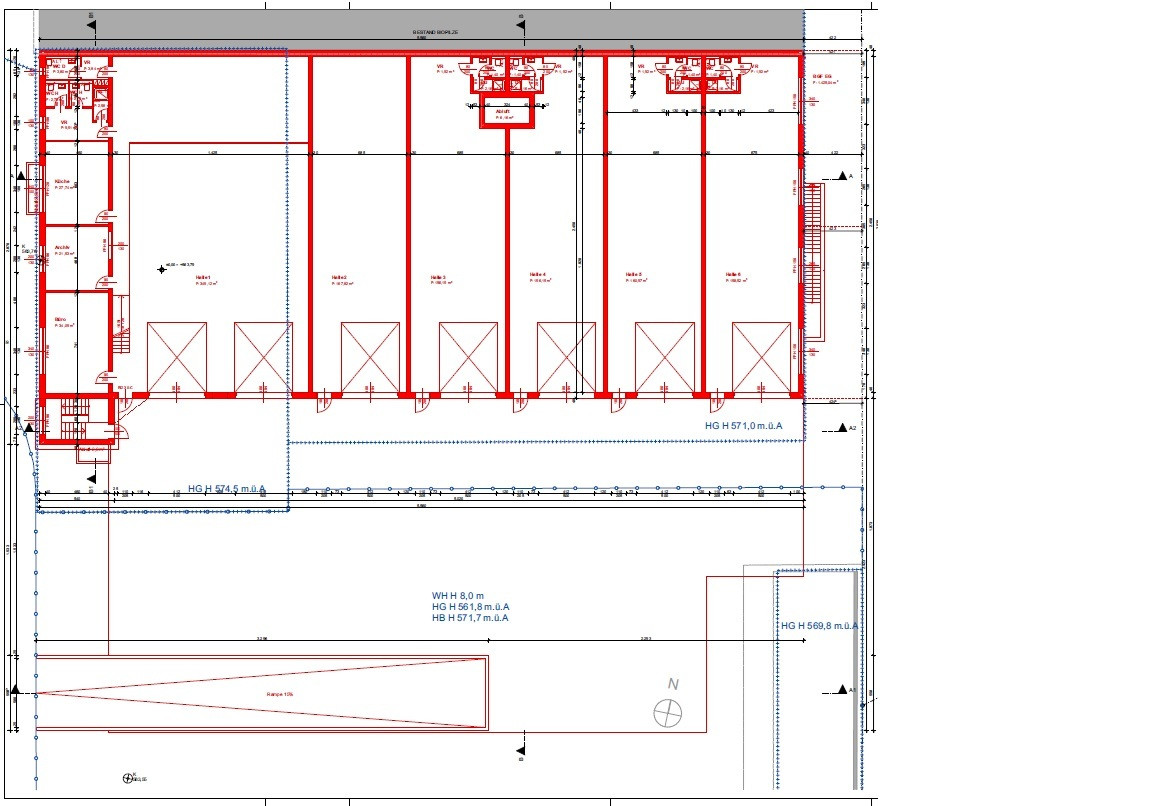Select the Halle 5 room label
This screenshot has height=806, width=1152.
(633, 275)
